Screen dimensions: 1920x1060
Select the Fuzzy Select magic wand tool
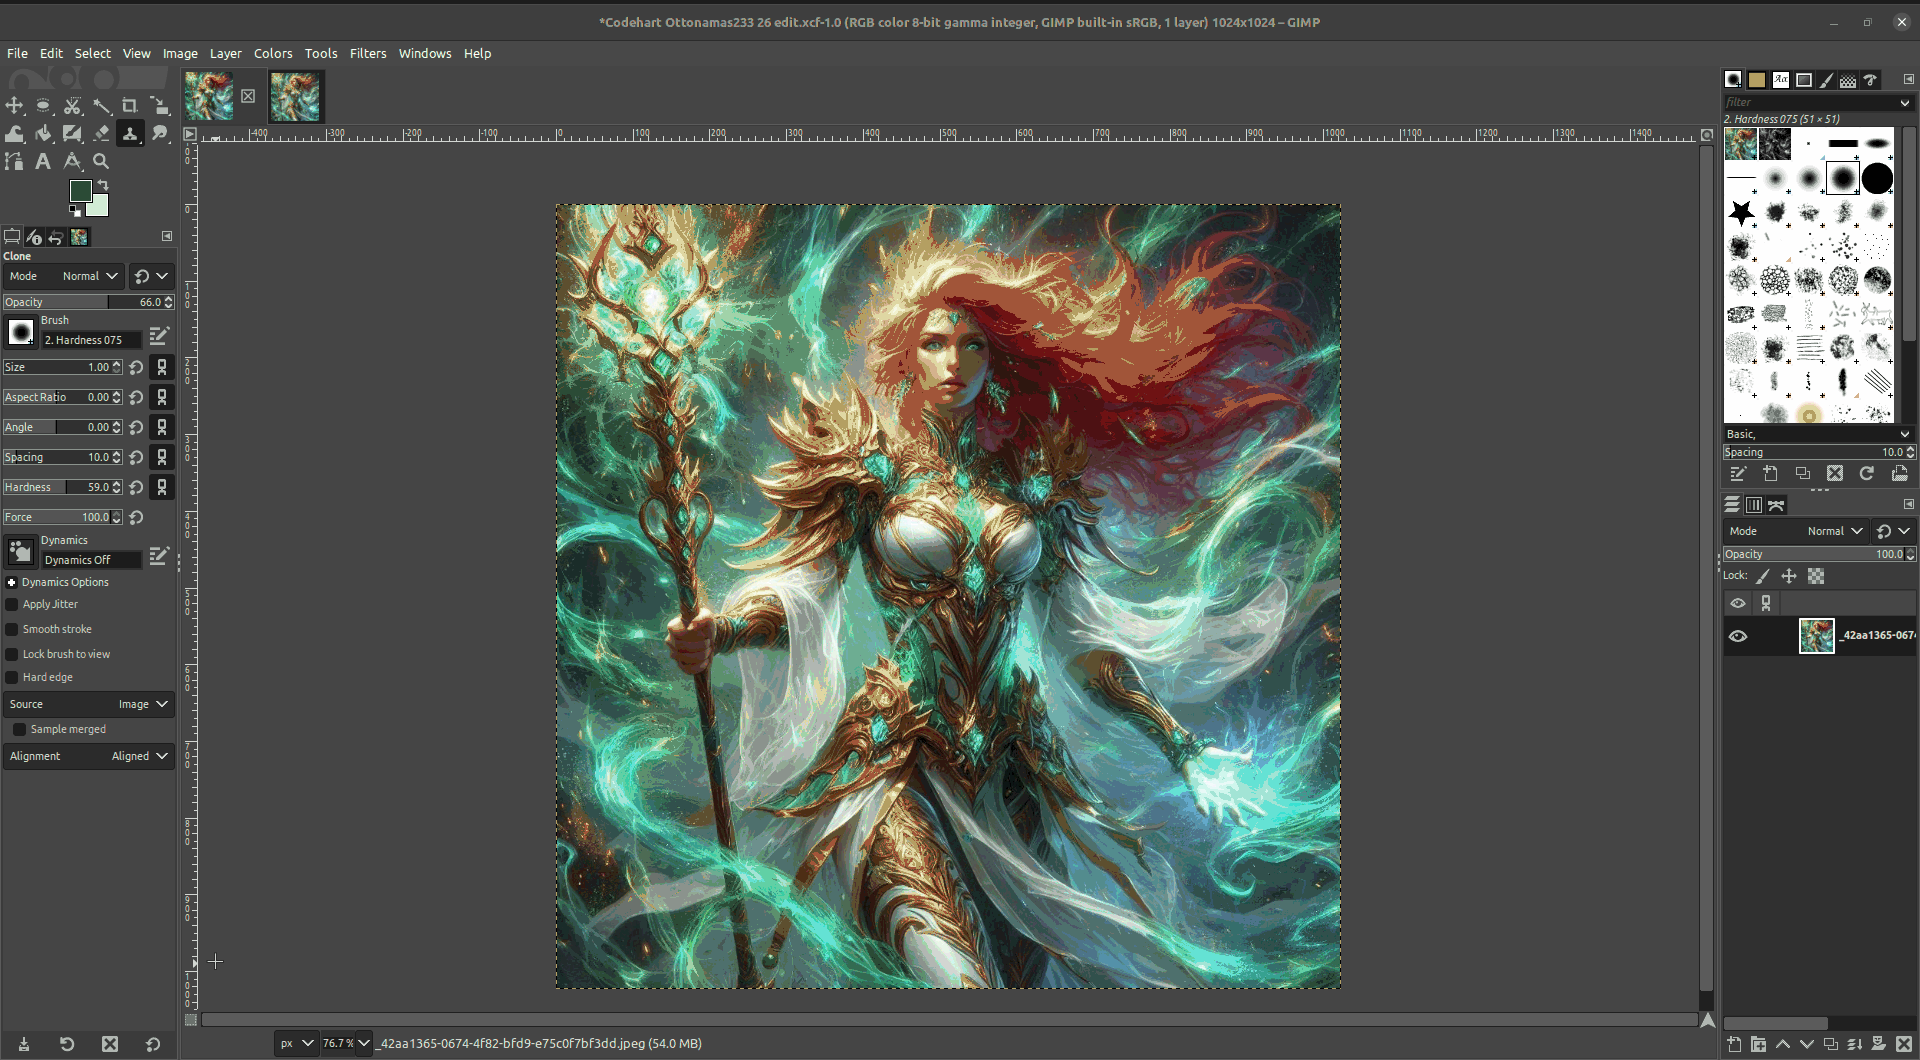102,105
